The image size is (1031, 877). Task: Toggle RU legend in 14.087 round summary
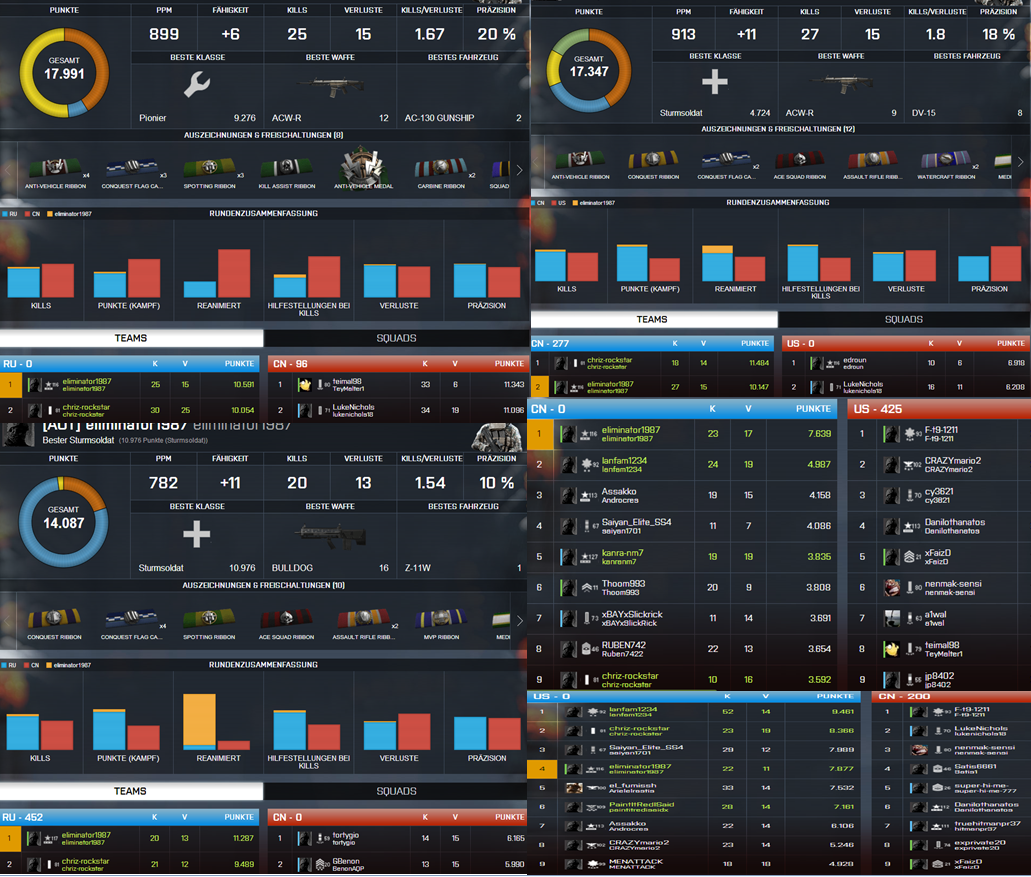(x=9, y=665)
